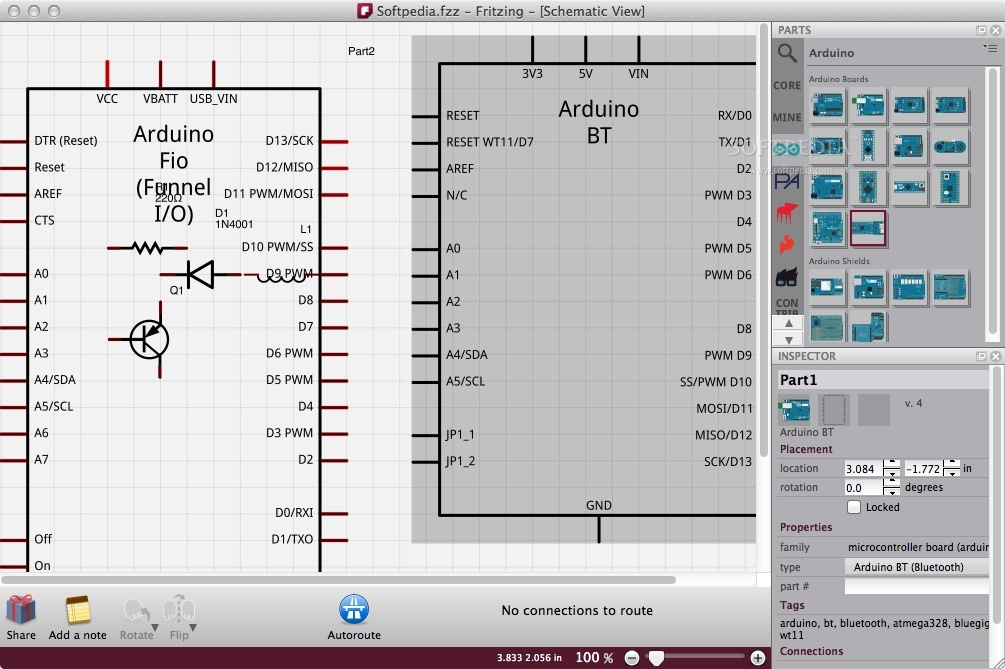Open the Flip dropdown arrow
Screen dimensions: 1005x669
tap(193, 627)
